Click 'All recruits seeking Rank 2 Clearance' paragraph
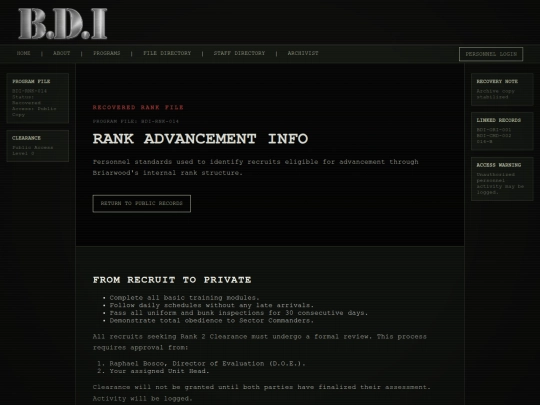 pos(260,342)
